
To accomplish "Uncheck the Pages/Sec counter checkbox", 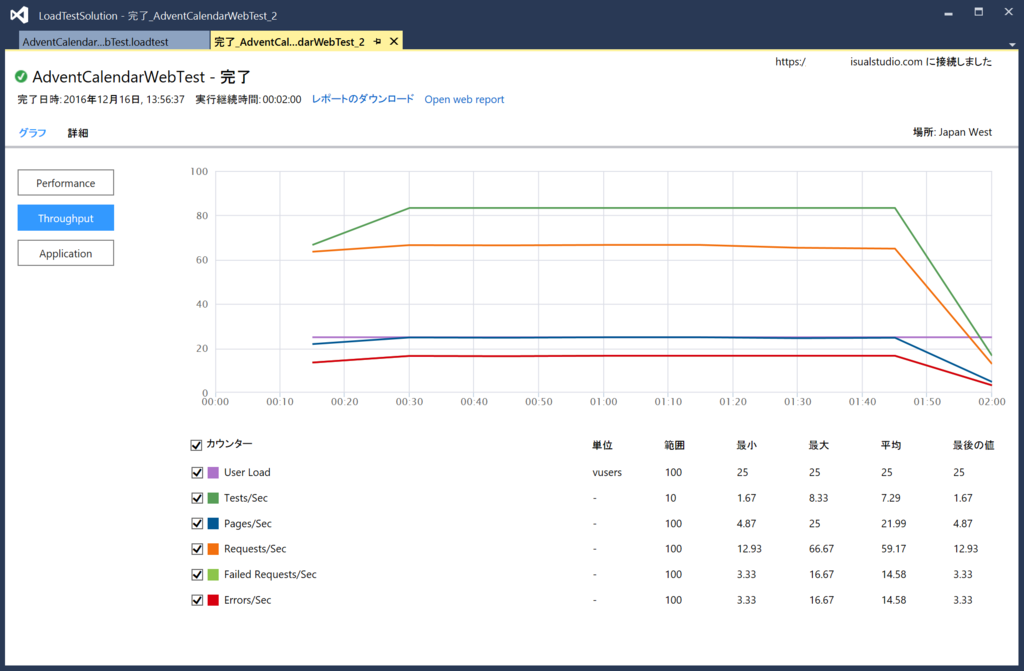I will (x=197, y=523).
